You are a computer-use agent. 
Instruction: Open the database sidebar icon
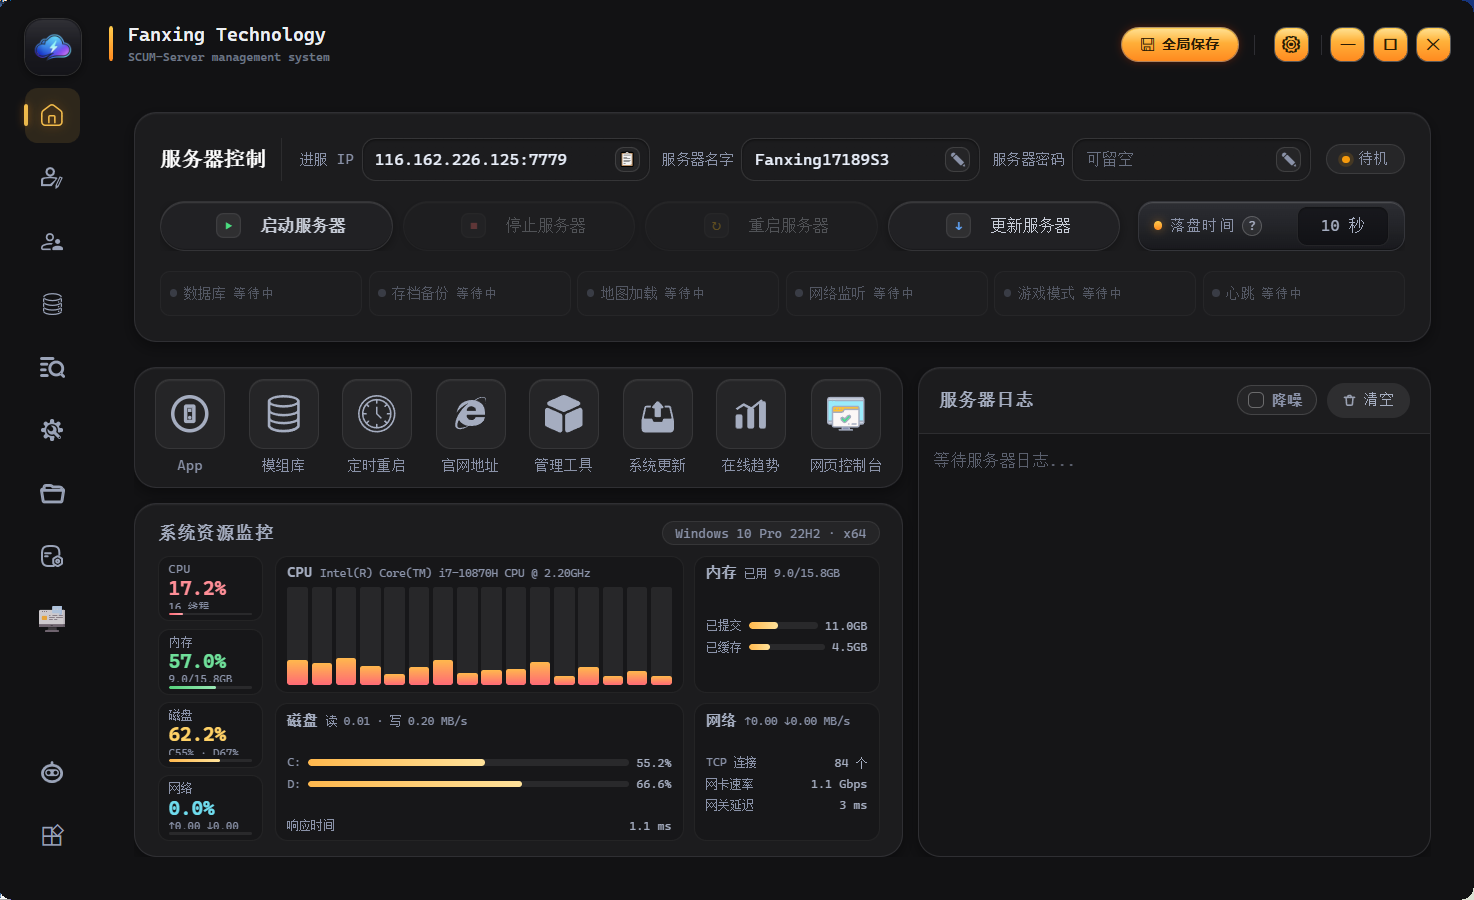52,304
